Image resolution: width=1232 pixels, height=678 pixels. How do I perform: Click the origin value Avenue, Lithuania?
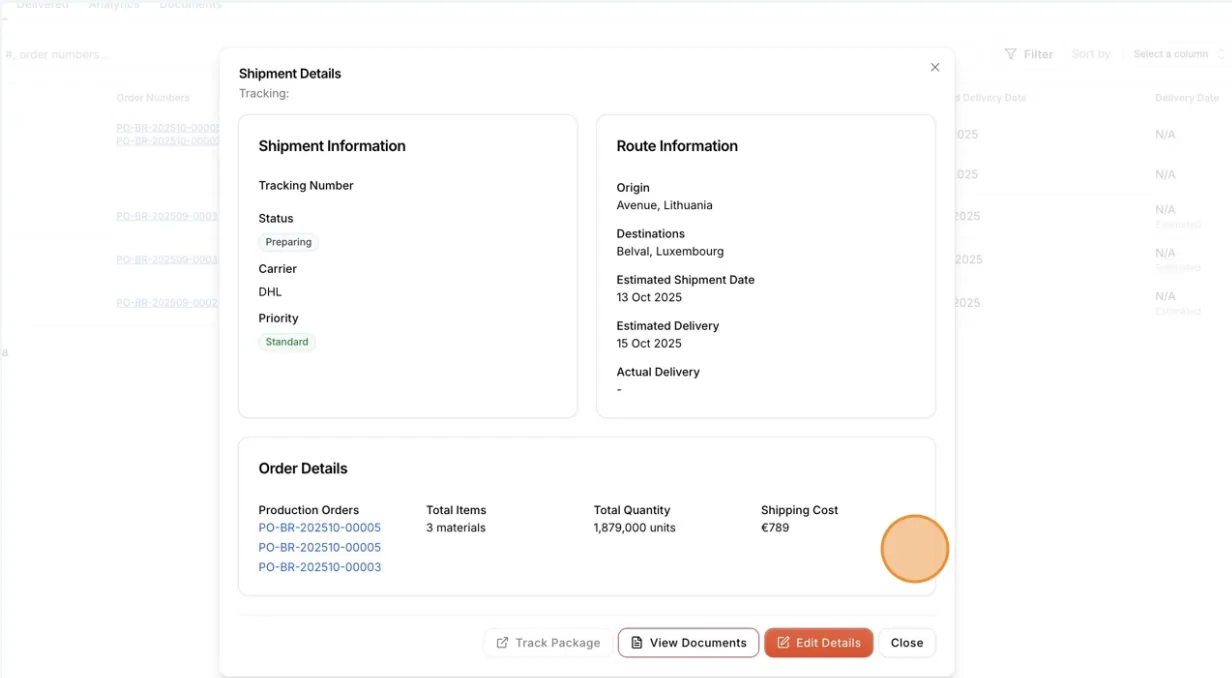coord(664,205)
